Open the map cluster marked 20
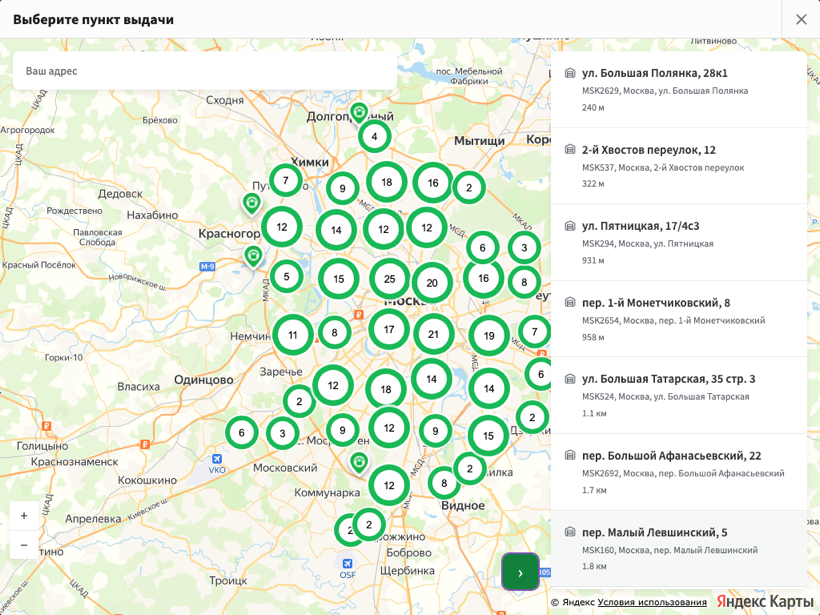The width and height of the screenshot is (820, 615). 432,283
